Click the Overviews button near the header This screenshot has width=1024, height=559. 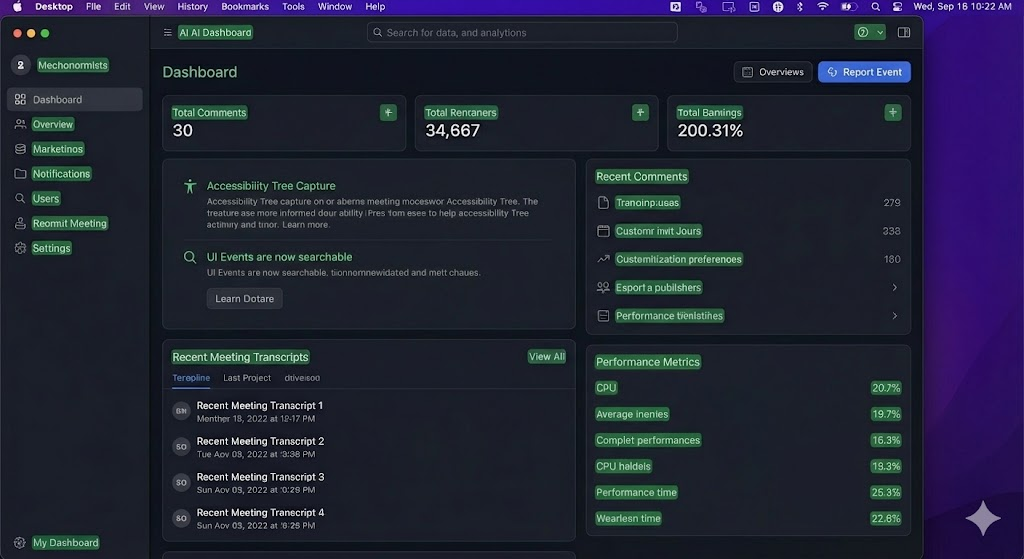click(772, 72)
